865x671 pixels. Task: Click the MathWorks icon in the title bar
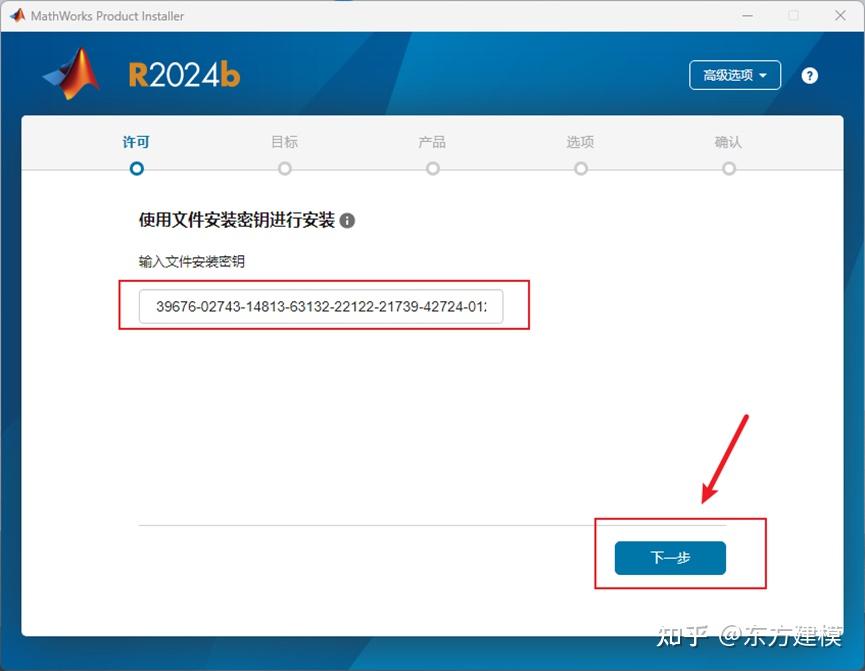(x=16, y=15)
